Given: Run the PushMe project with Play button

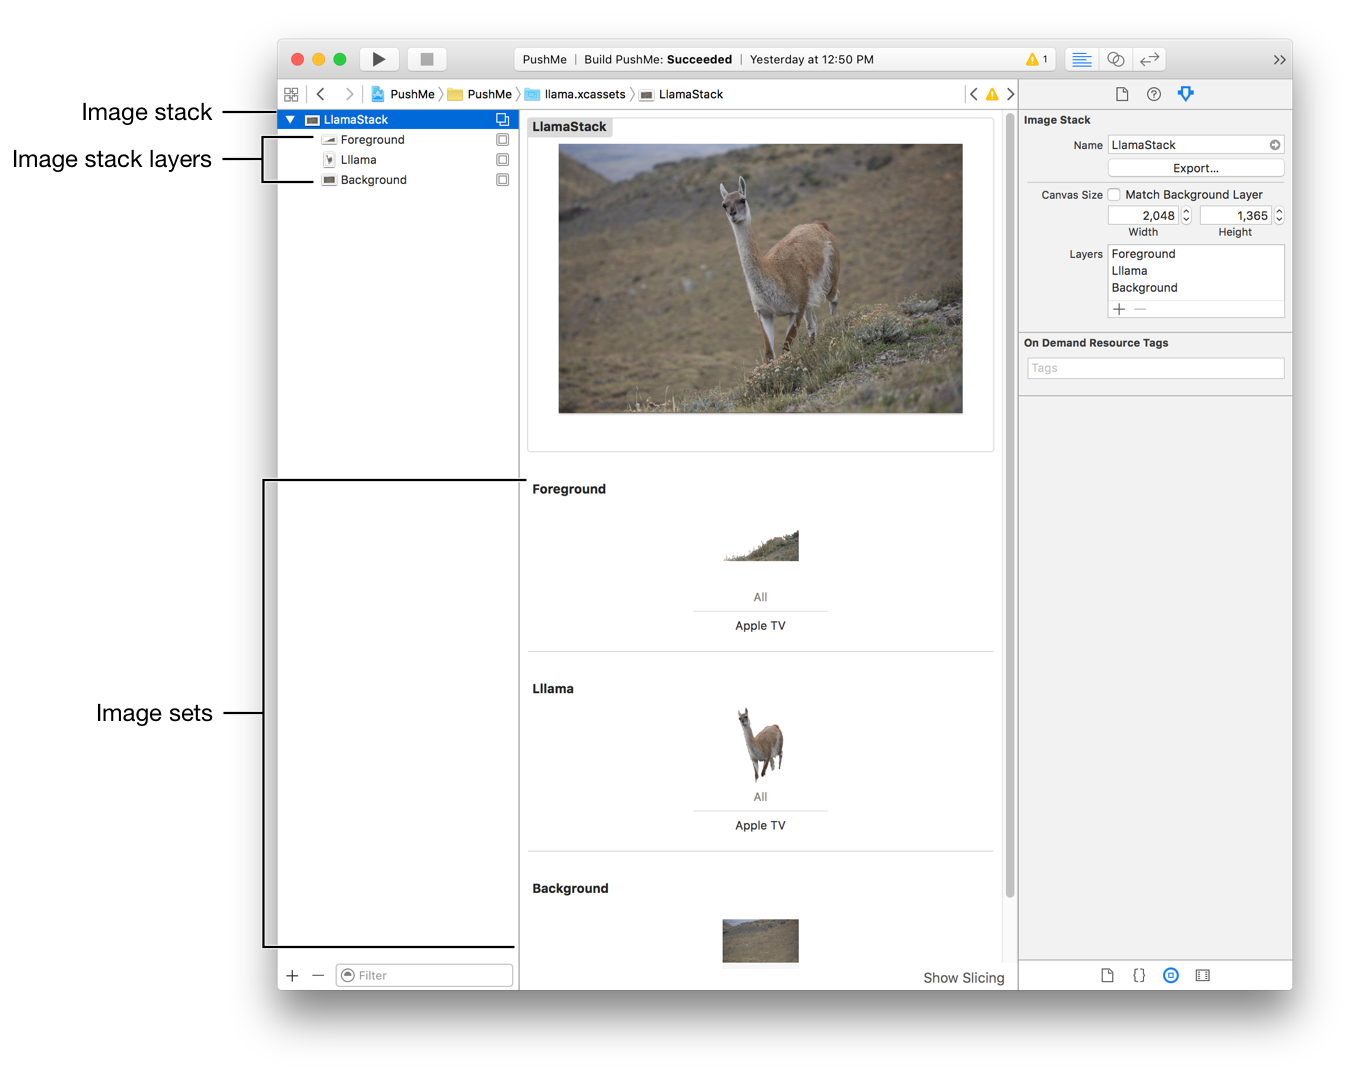Looking at the screenshot, I should pos(379,59).
